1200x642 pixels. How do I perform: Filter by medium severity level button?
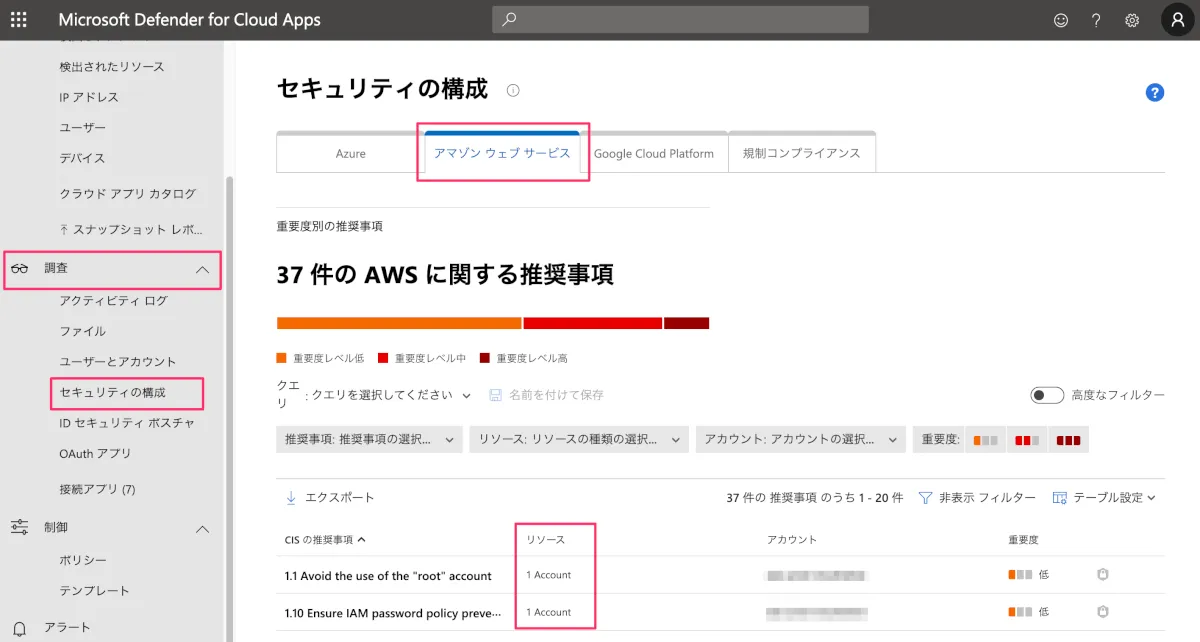[x=1025, y=440]
